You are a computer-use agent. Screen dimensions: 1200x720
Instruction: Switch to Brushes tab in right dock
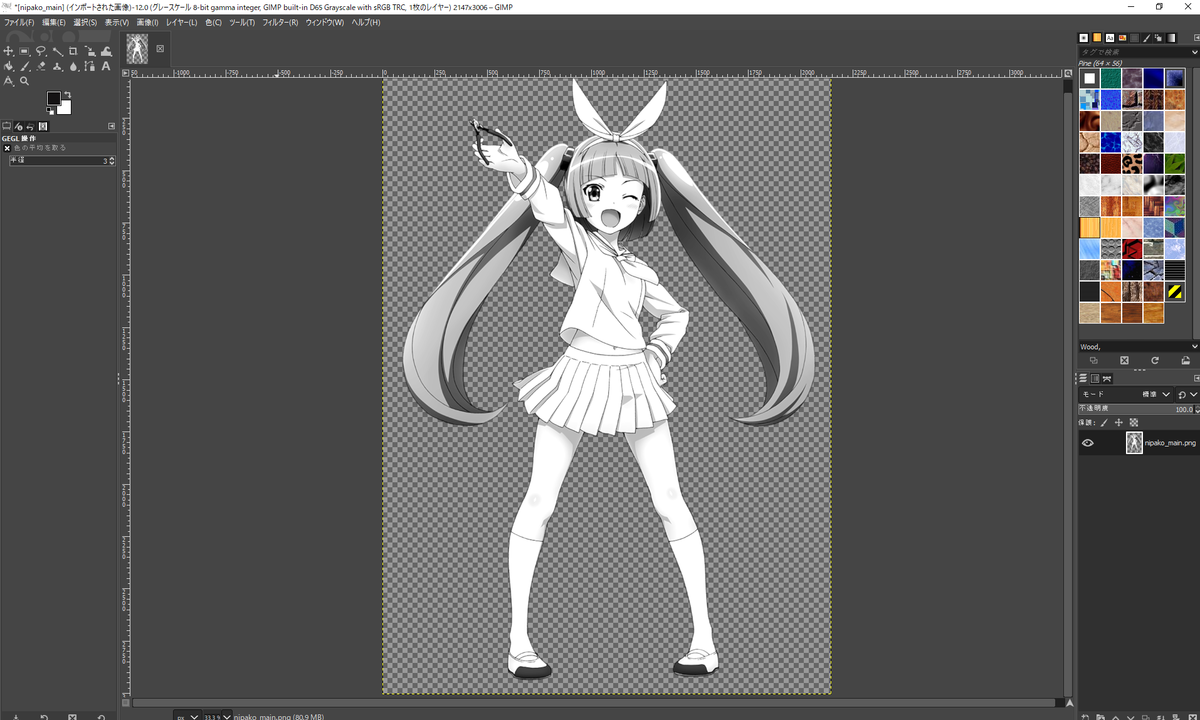pos(1084,38)
